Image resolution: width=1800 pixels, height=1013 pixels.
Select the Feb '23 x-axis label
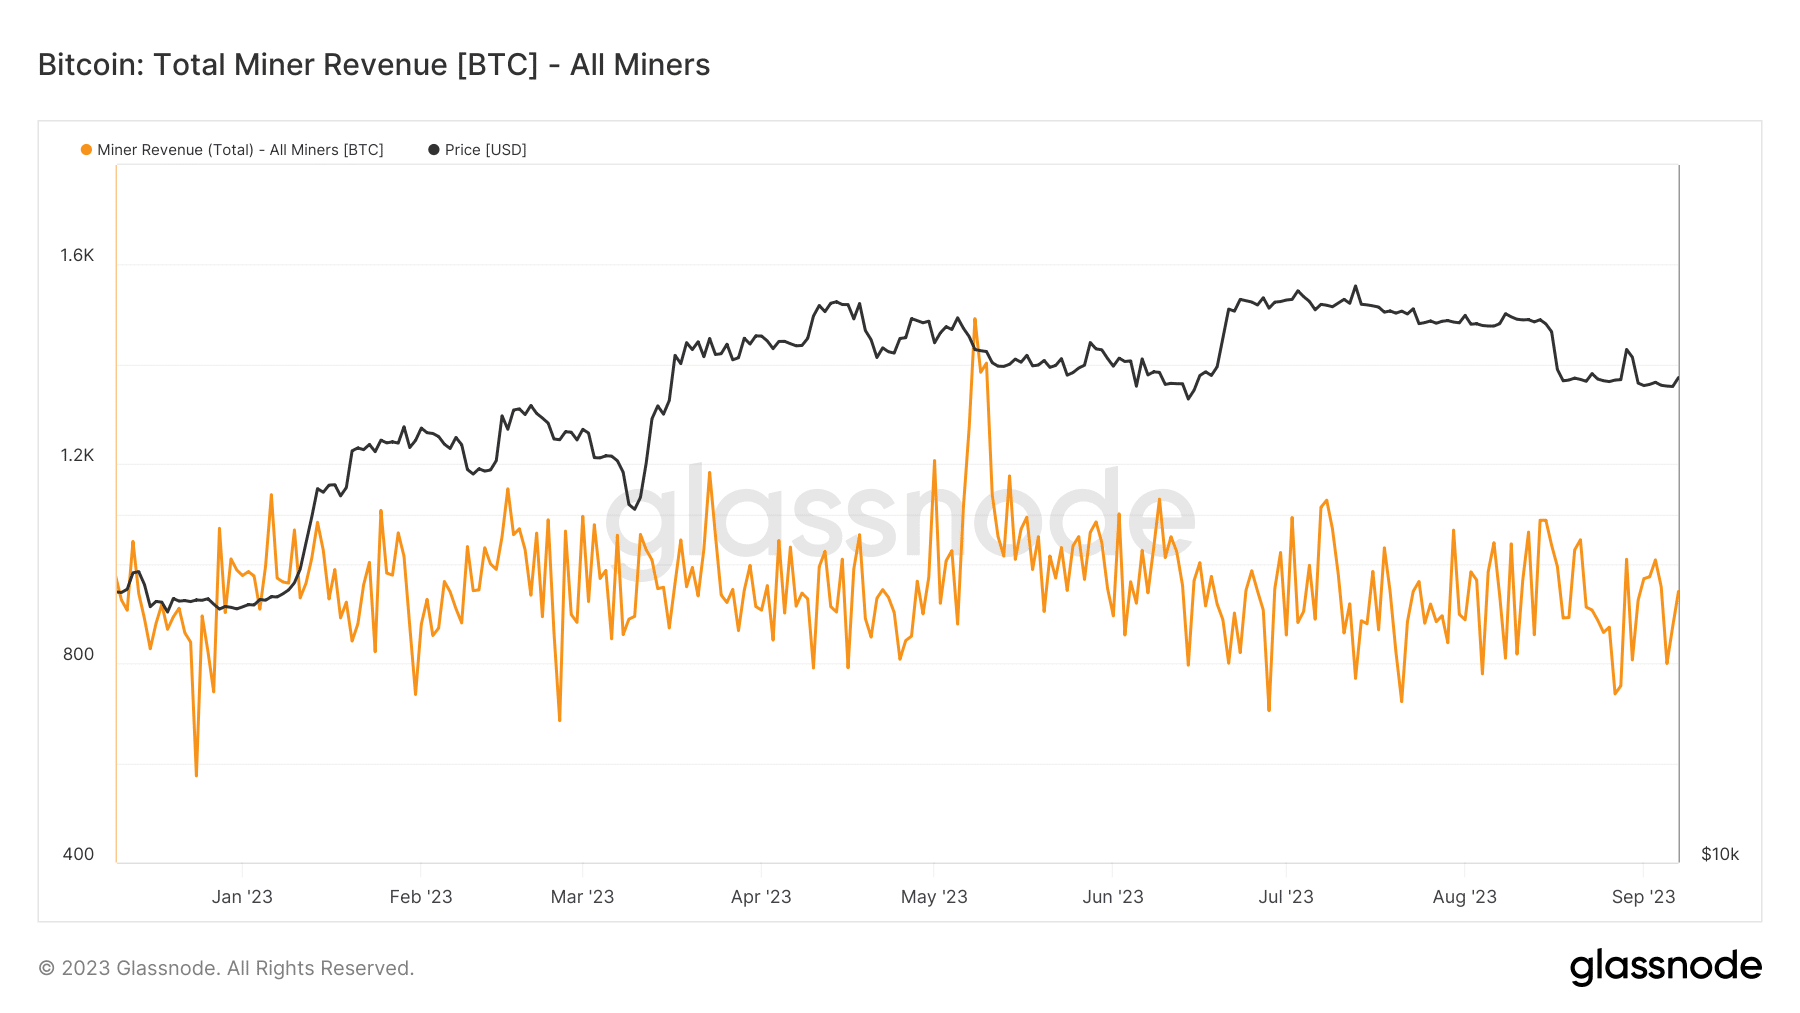421,897
